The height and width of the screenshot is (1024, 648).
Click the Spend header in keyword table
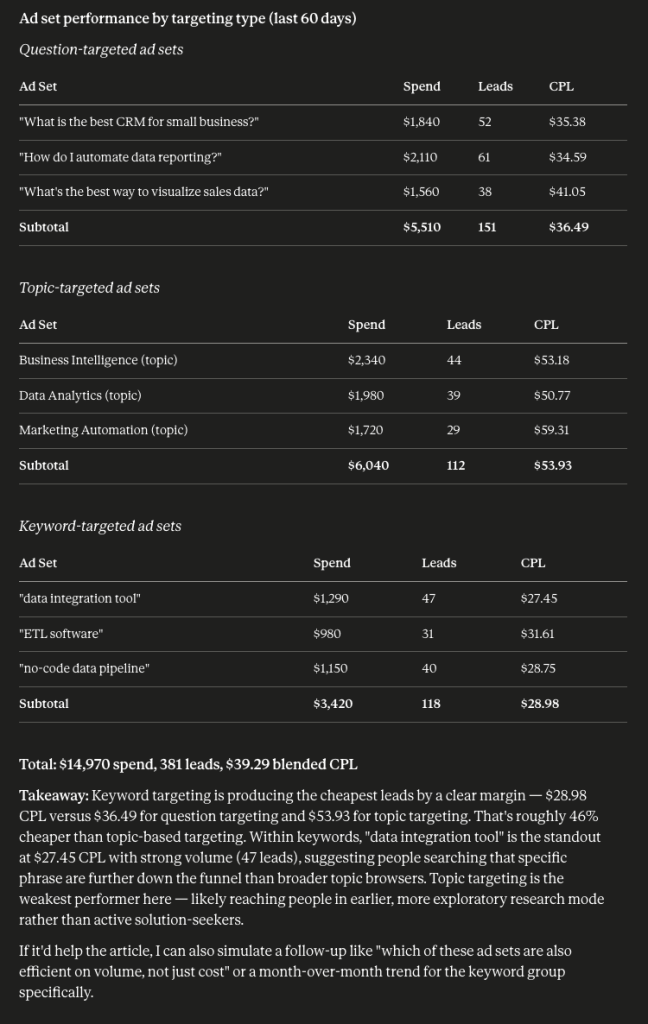coord(332,563)
